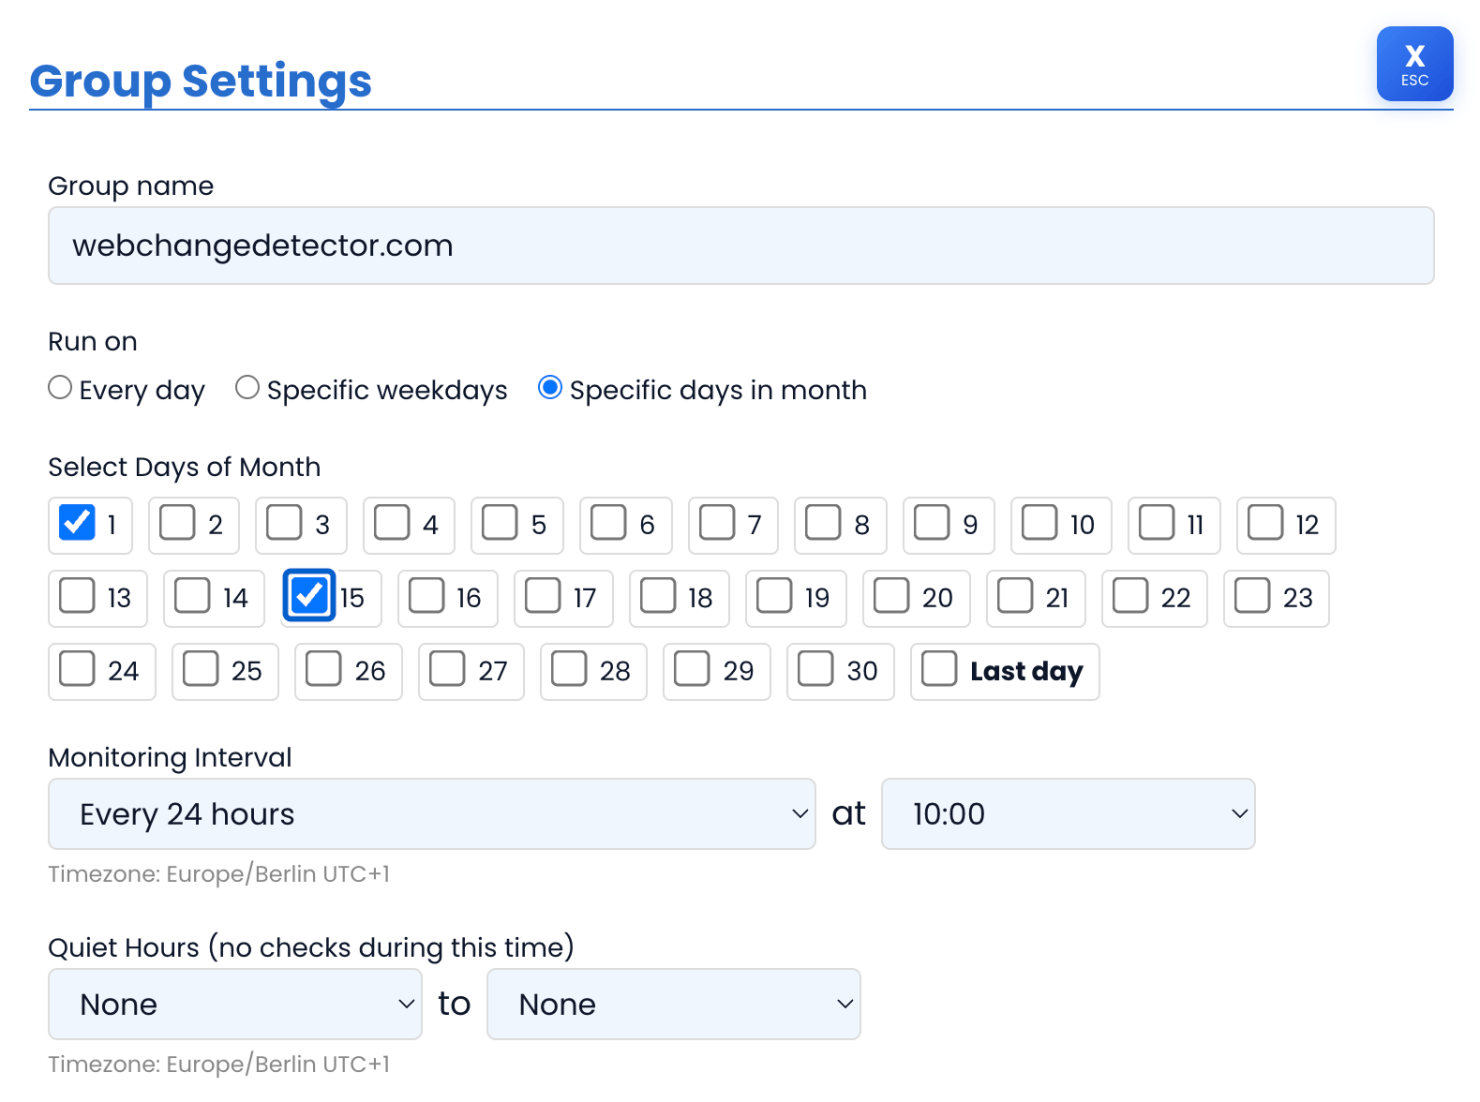This screenshot has width=1480, height=1102.
Task: Toggle day 30 checkbox
Action: (816, 668)
